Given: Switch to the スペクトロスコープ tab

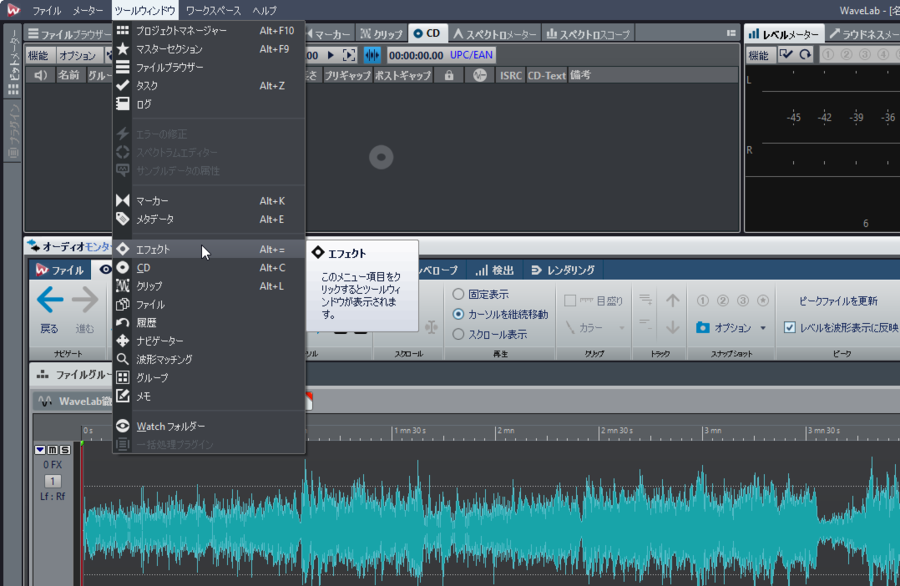Looking at the screenshot, I should (x=588, y=34).
